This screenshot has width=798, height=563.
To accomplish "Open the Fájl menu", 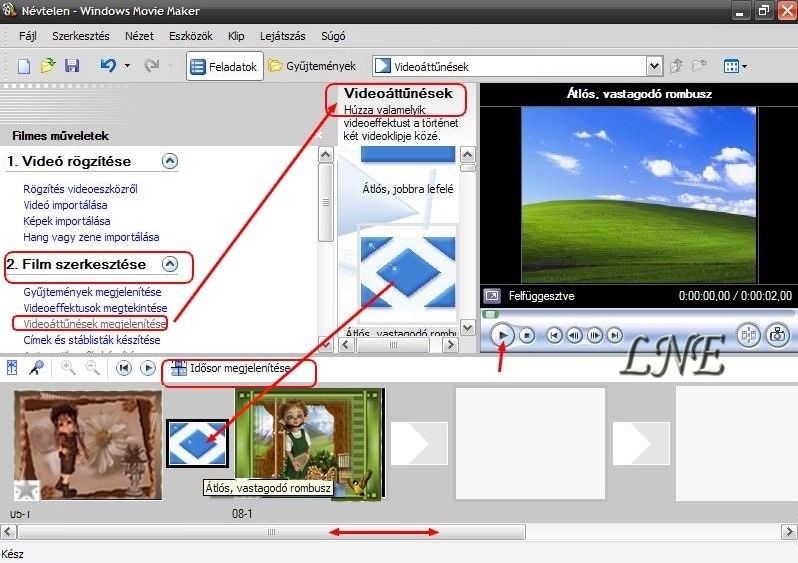I will click(27, 36).
